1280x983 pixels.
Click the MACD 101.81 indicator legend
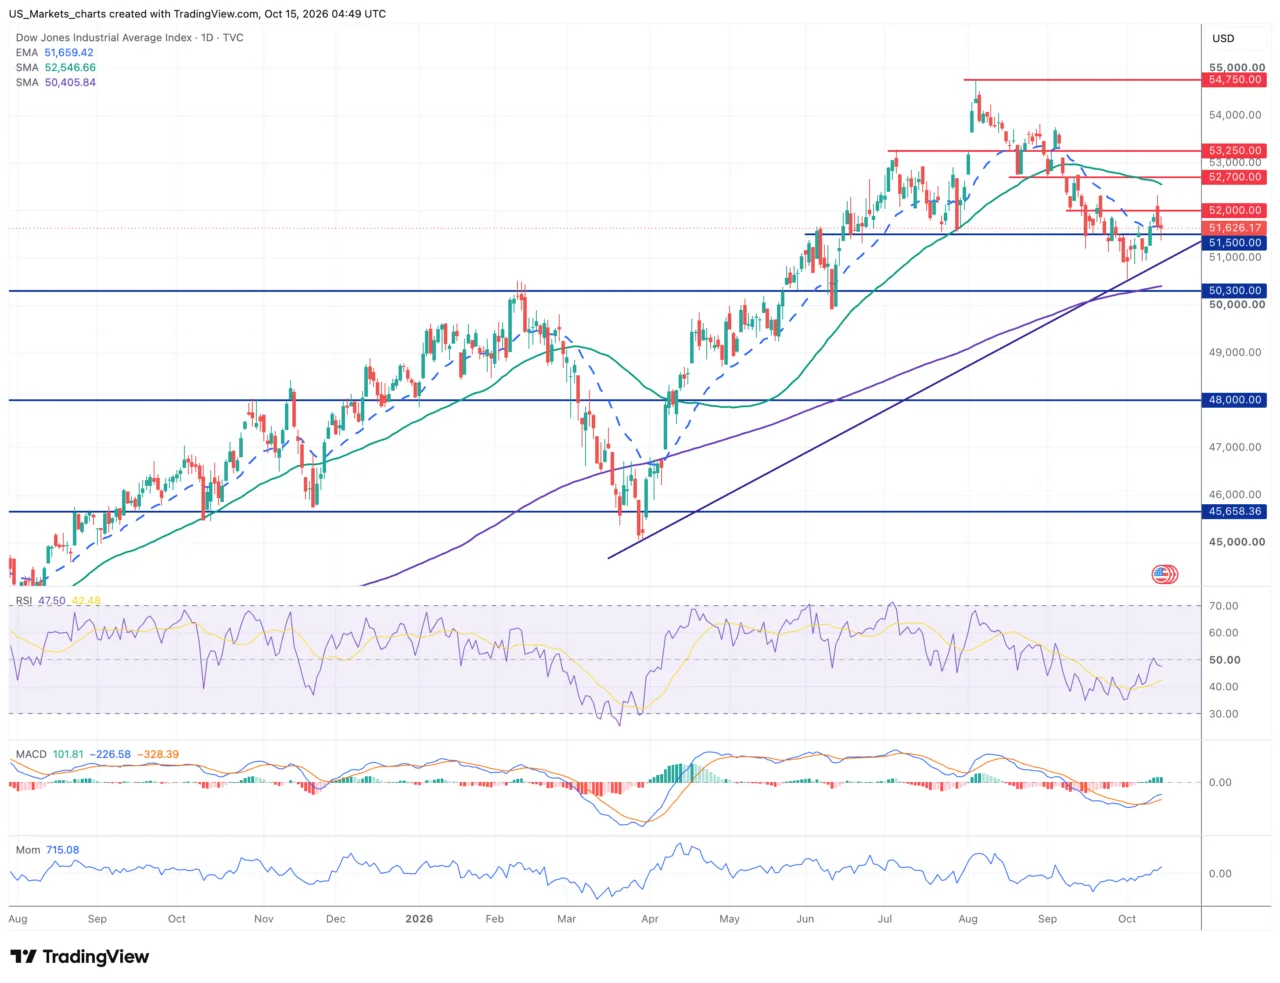(x=97, y=754)
